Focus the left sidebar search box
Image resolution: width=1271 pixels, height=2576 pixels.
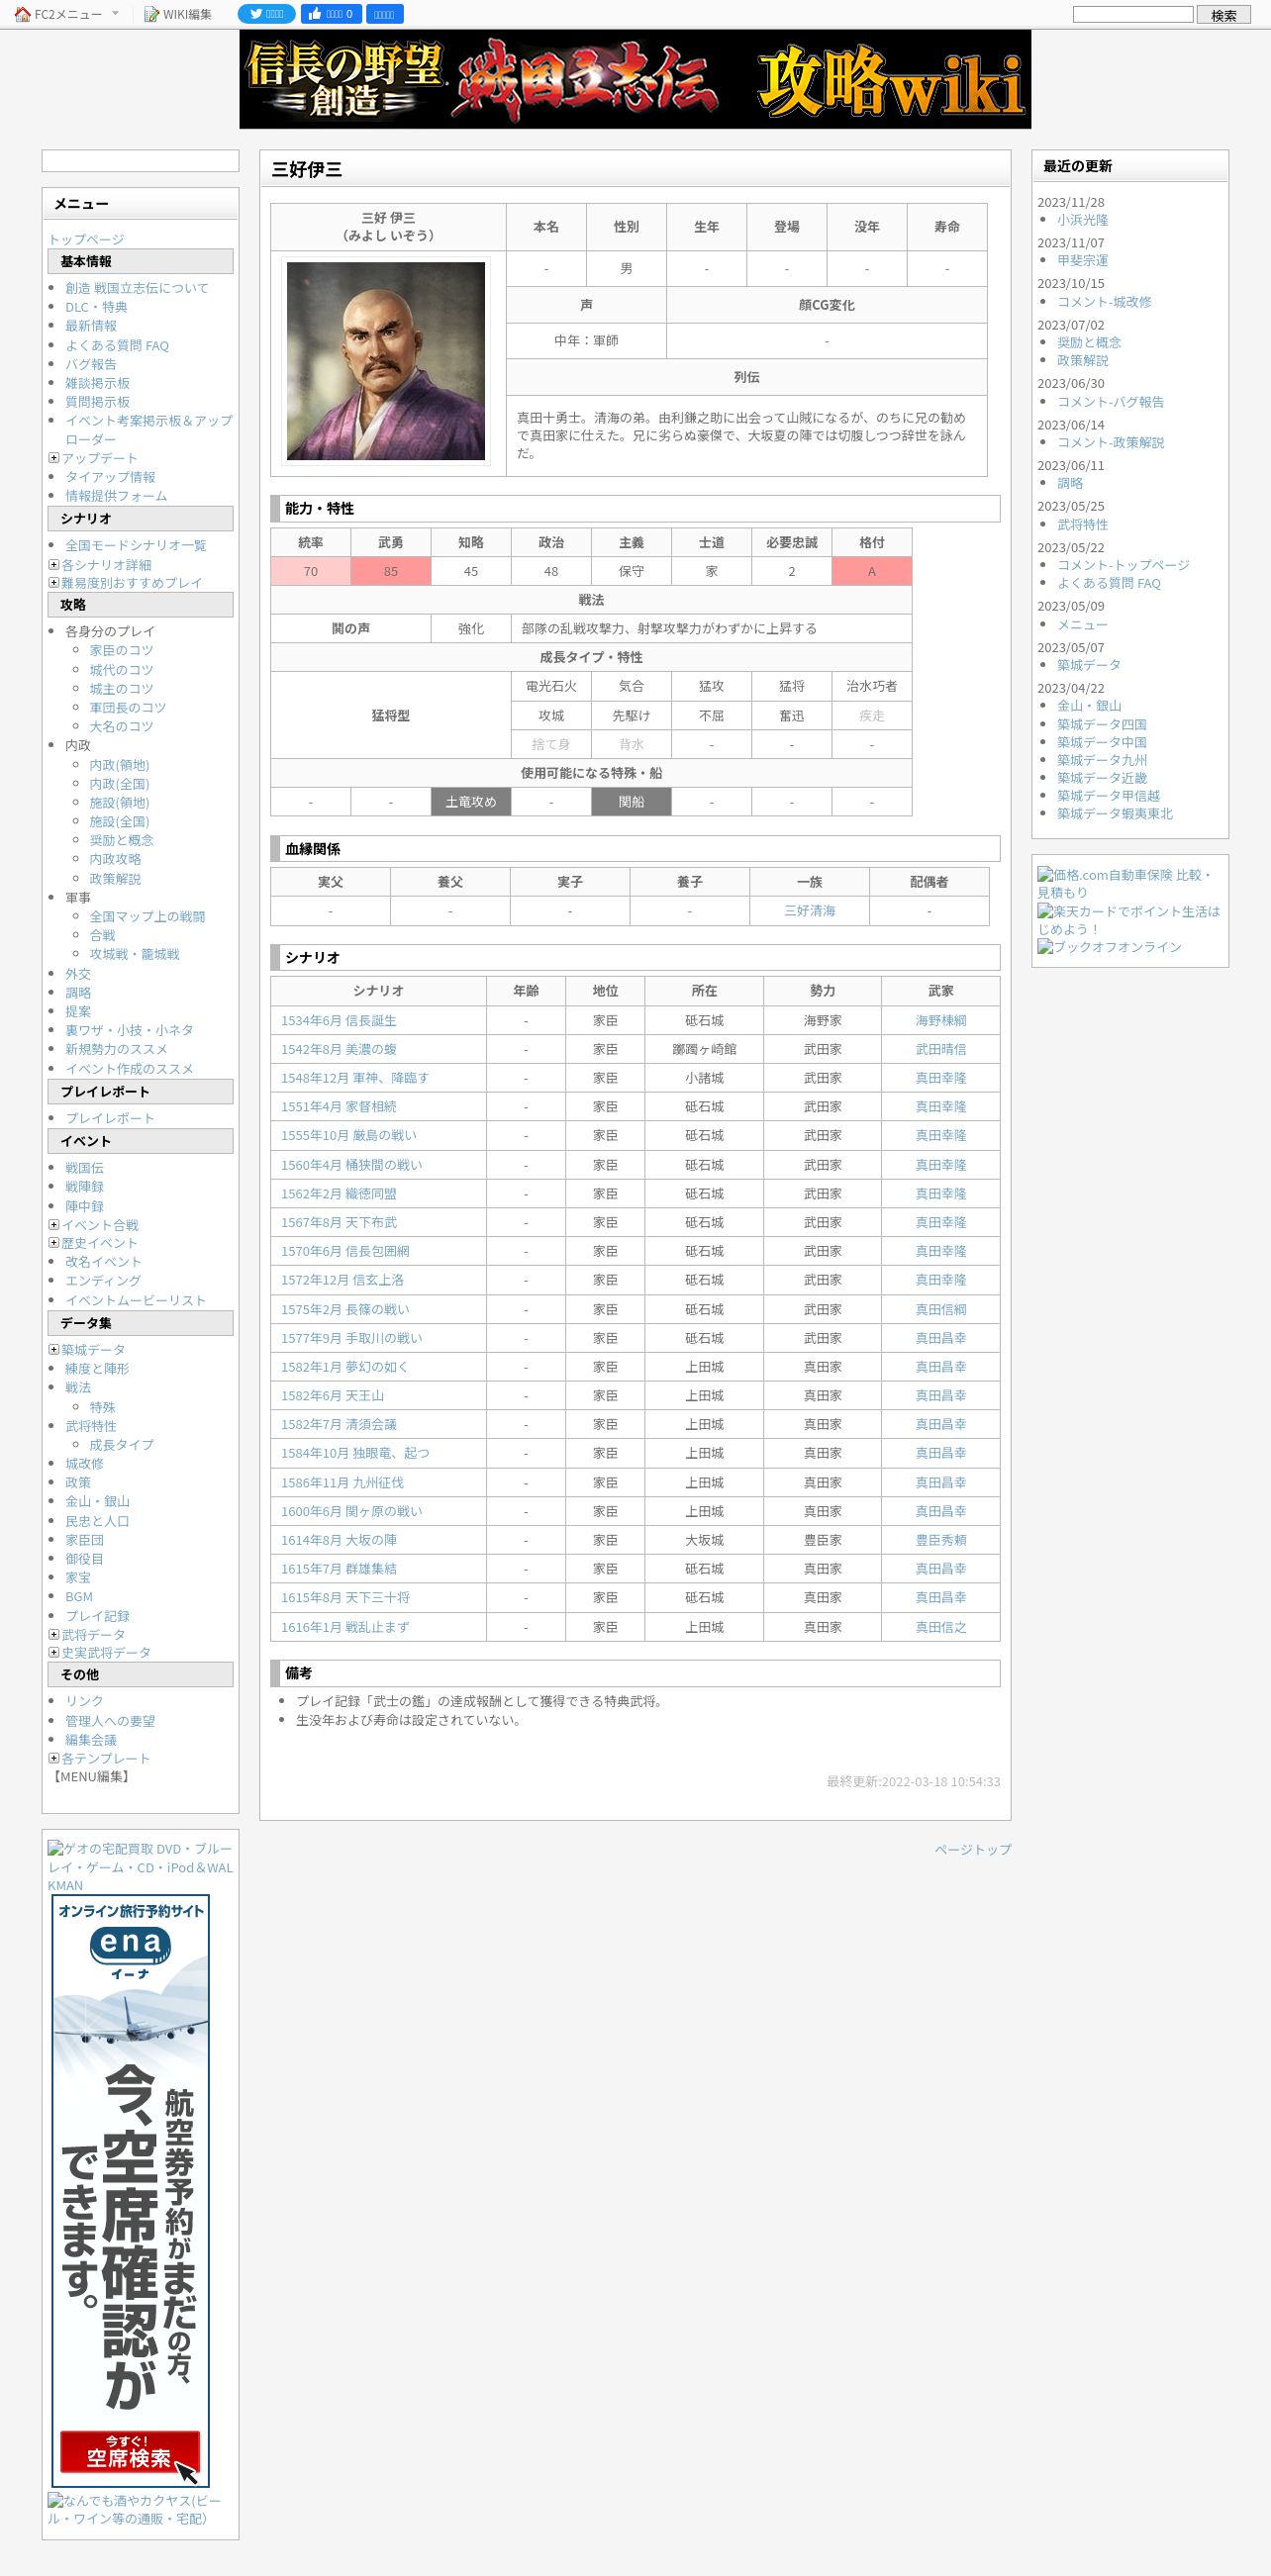click(x=140, y=161)
